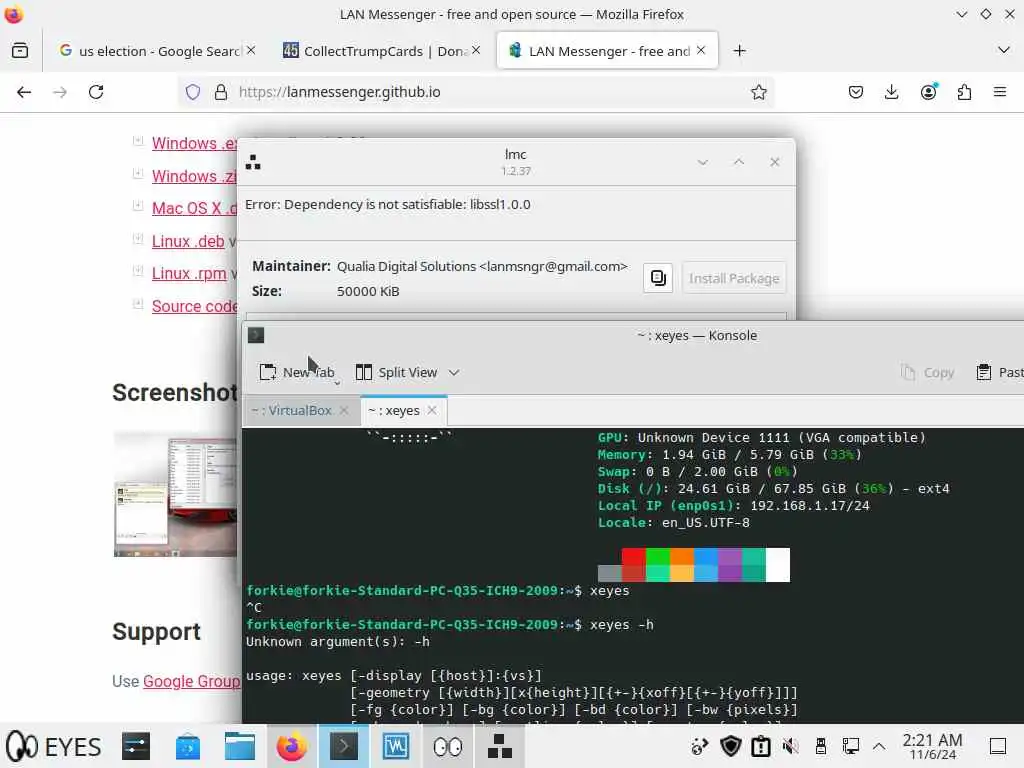Open the Split View dropdown arrow

[454, 373]
